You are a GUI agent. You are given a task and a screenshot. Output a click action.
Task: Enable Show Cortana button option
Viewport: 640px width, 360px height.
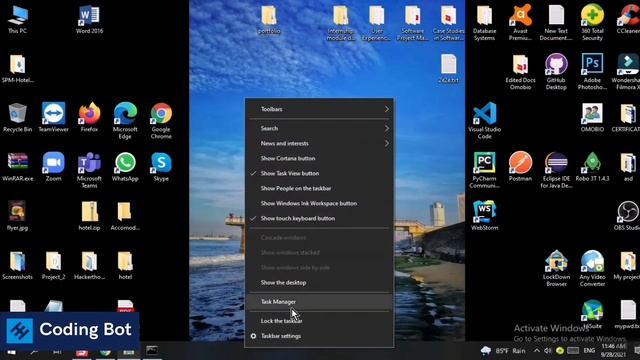pyautogui.click(x=320, y=158)
